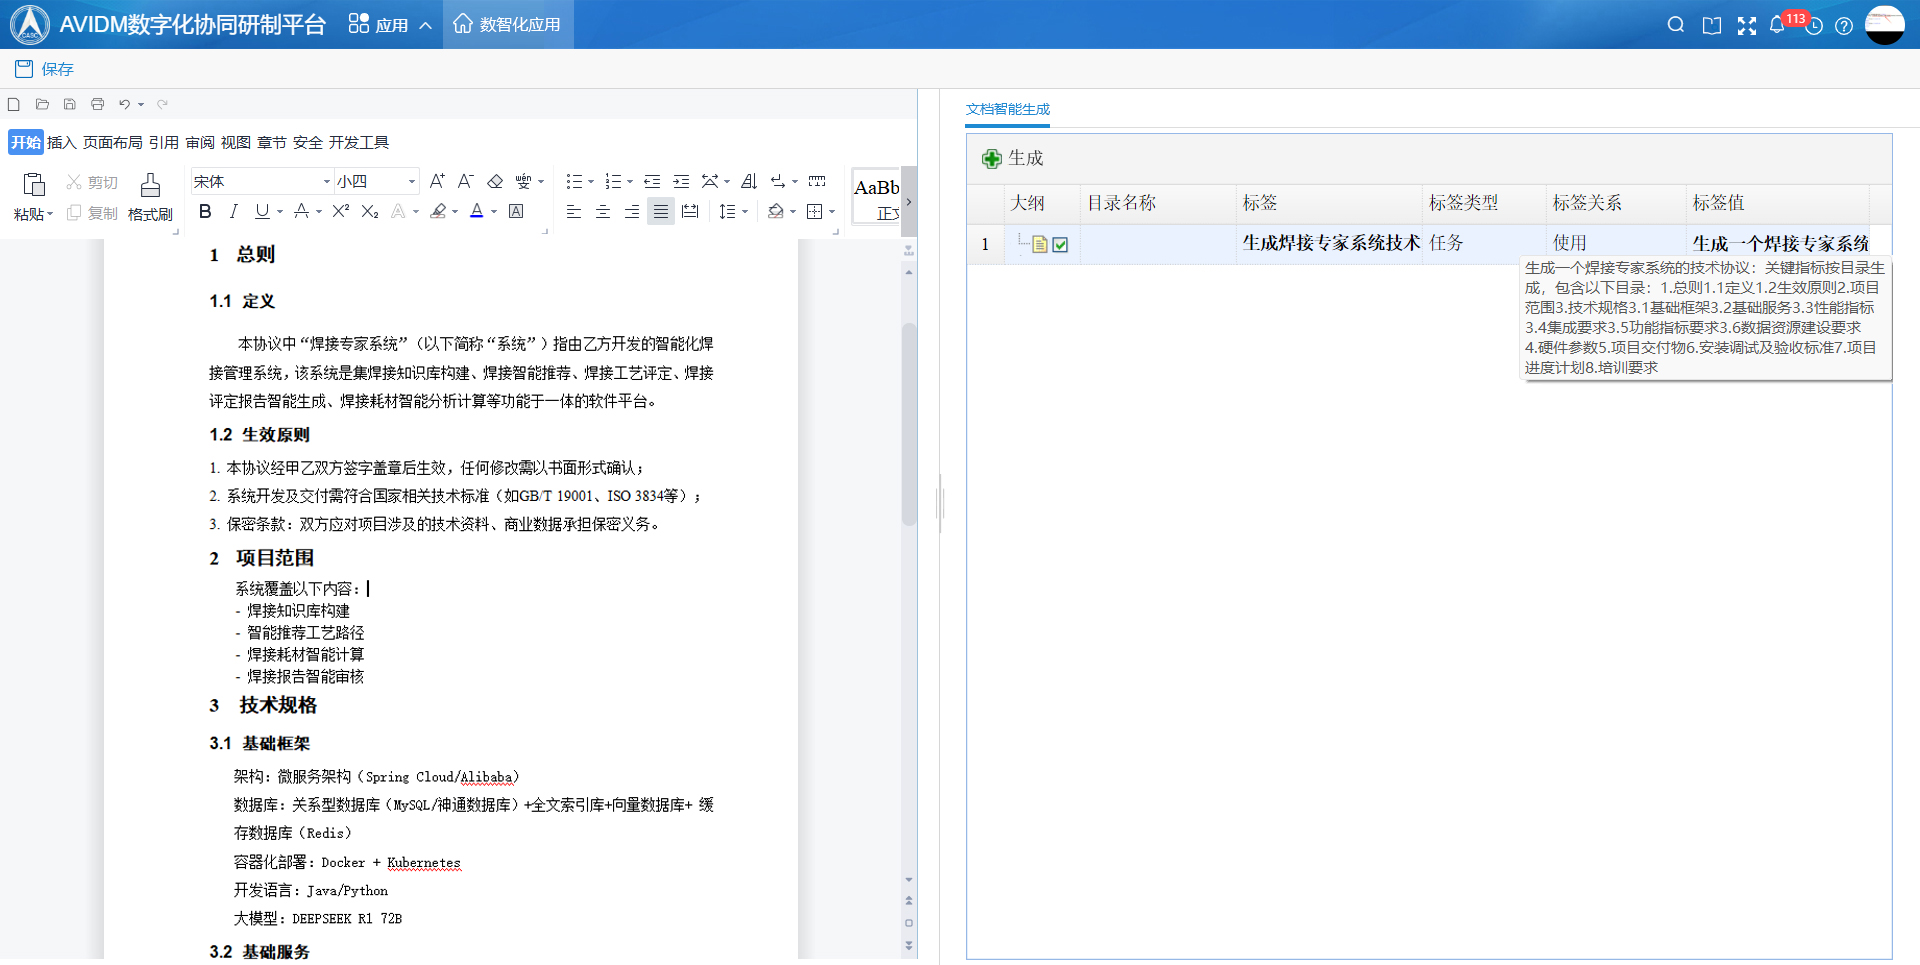The width and height of the screenshot is (1920, 965).
Task: Toggle the checkbox in outline row 1
Action: click(1061, 244)
